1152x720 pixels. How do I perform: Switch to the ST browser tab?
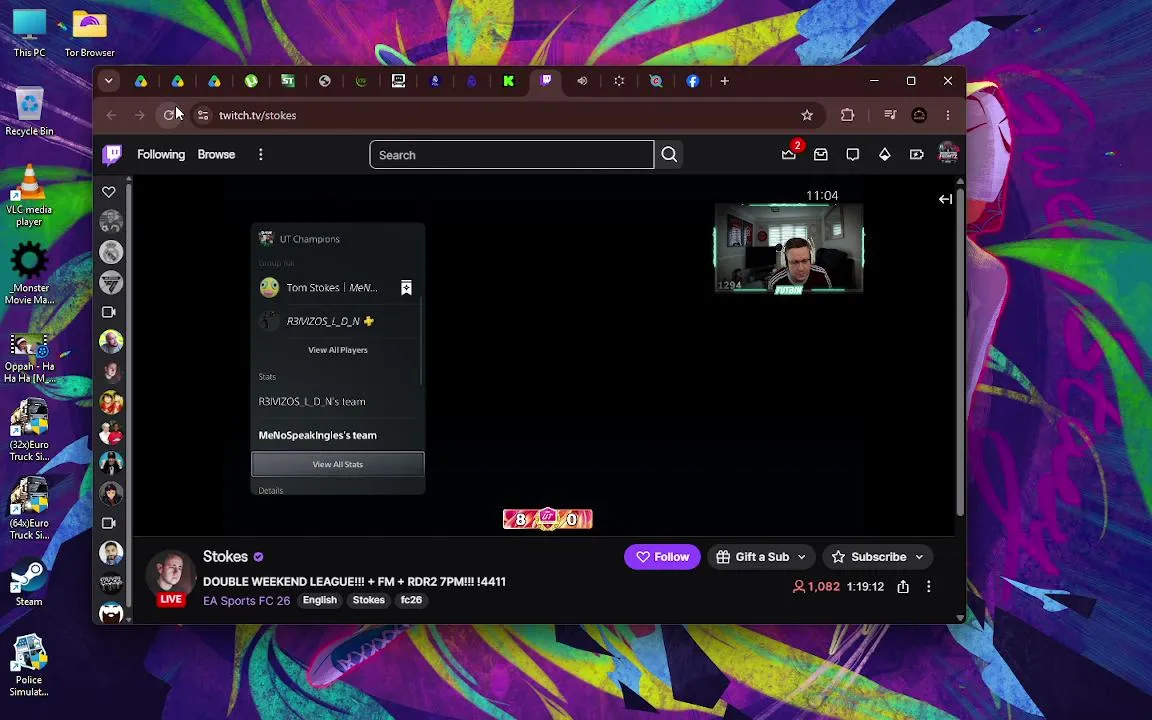[288, 81]
